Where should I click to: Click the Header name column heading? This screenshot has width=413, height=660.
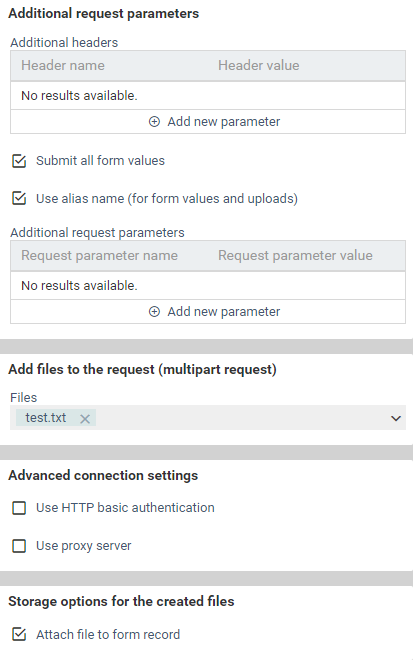coord(63,65)
